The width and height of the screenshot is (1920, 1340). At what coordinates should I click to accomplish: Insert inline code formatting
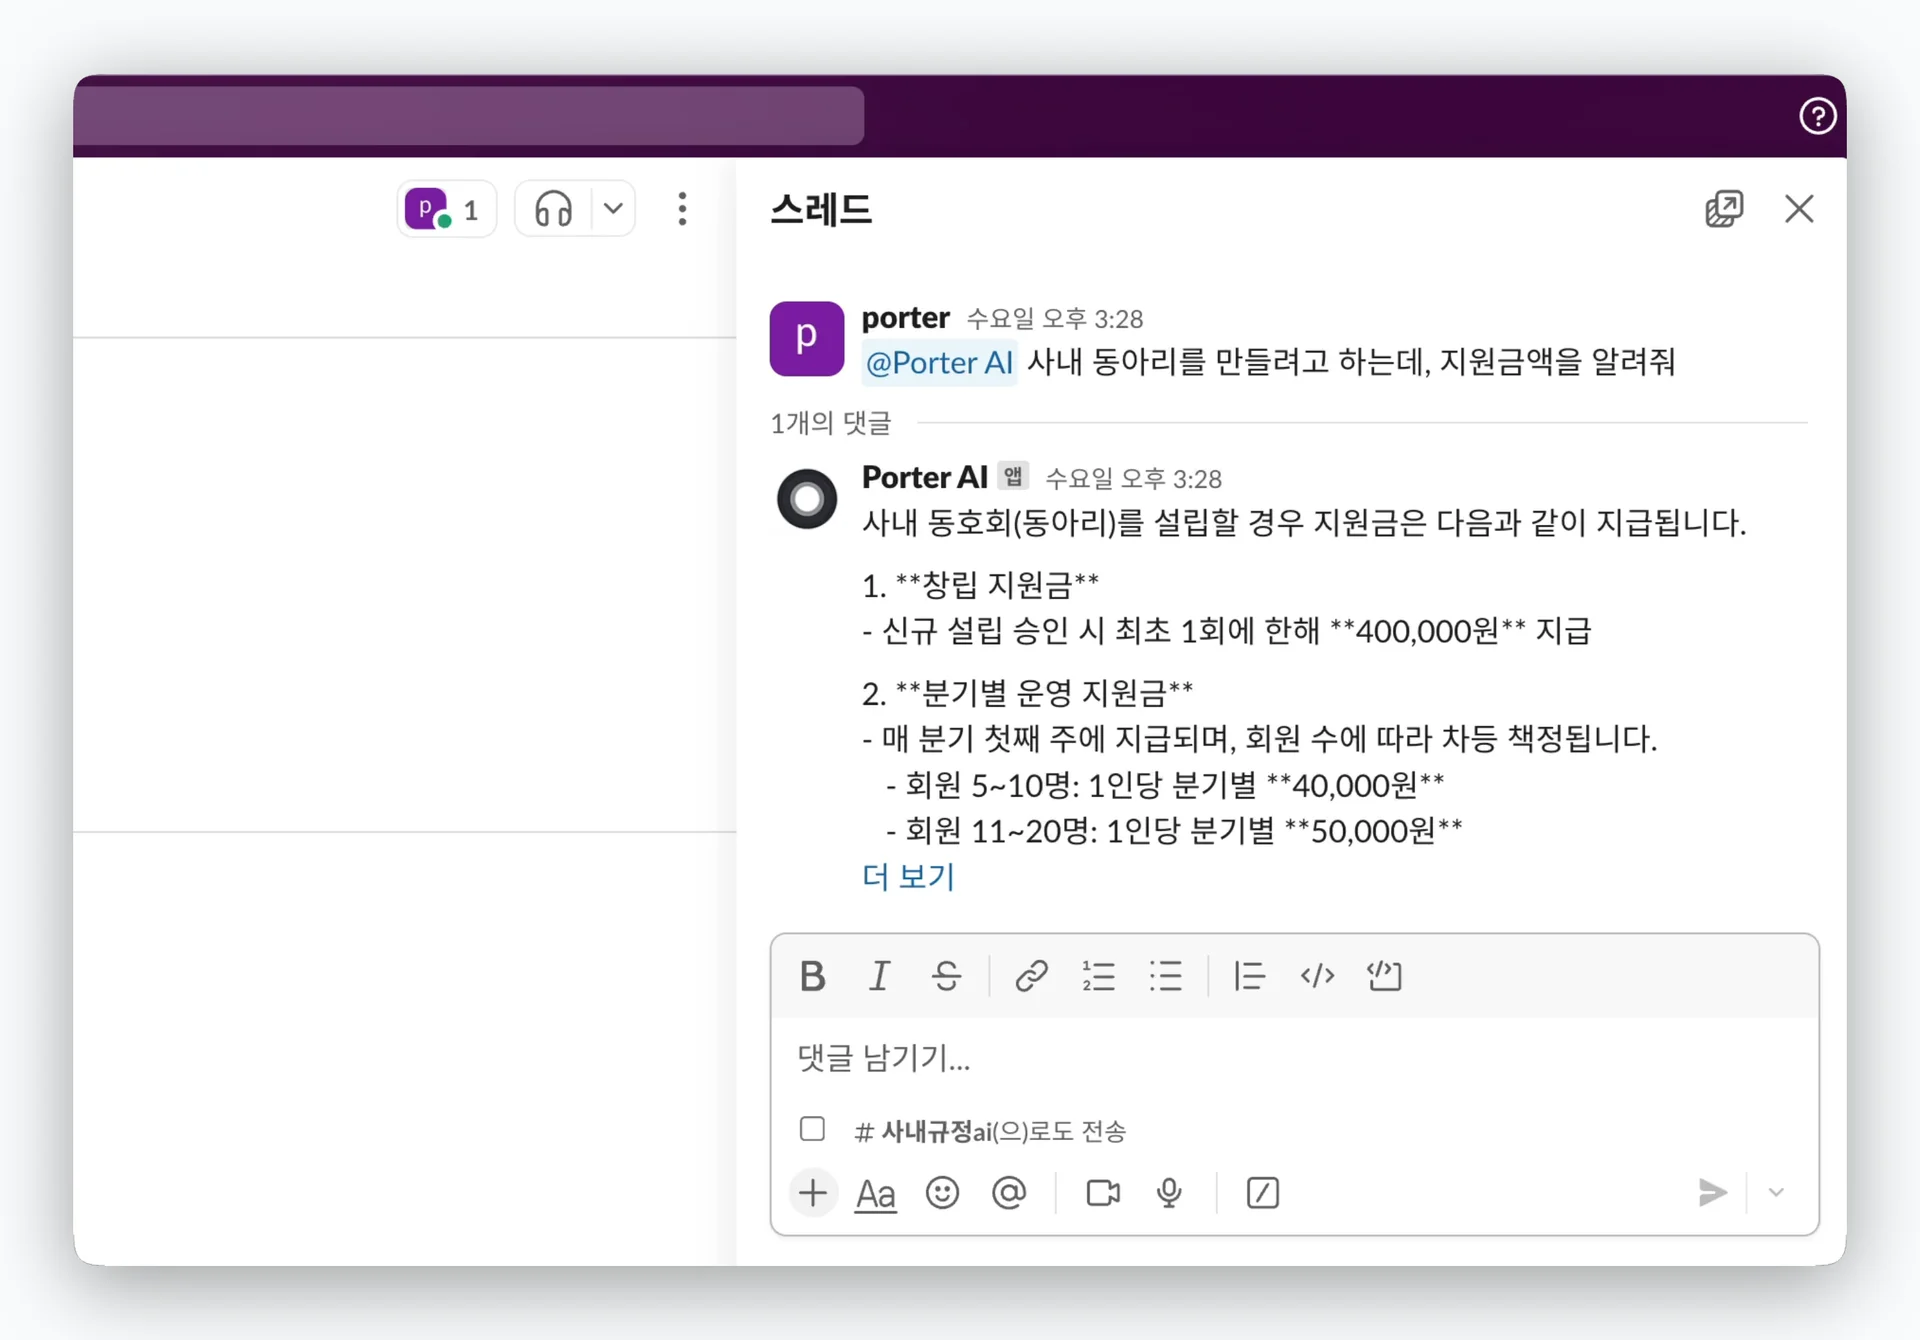(x=1317, y=975)
